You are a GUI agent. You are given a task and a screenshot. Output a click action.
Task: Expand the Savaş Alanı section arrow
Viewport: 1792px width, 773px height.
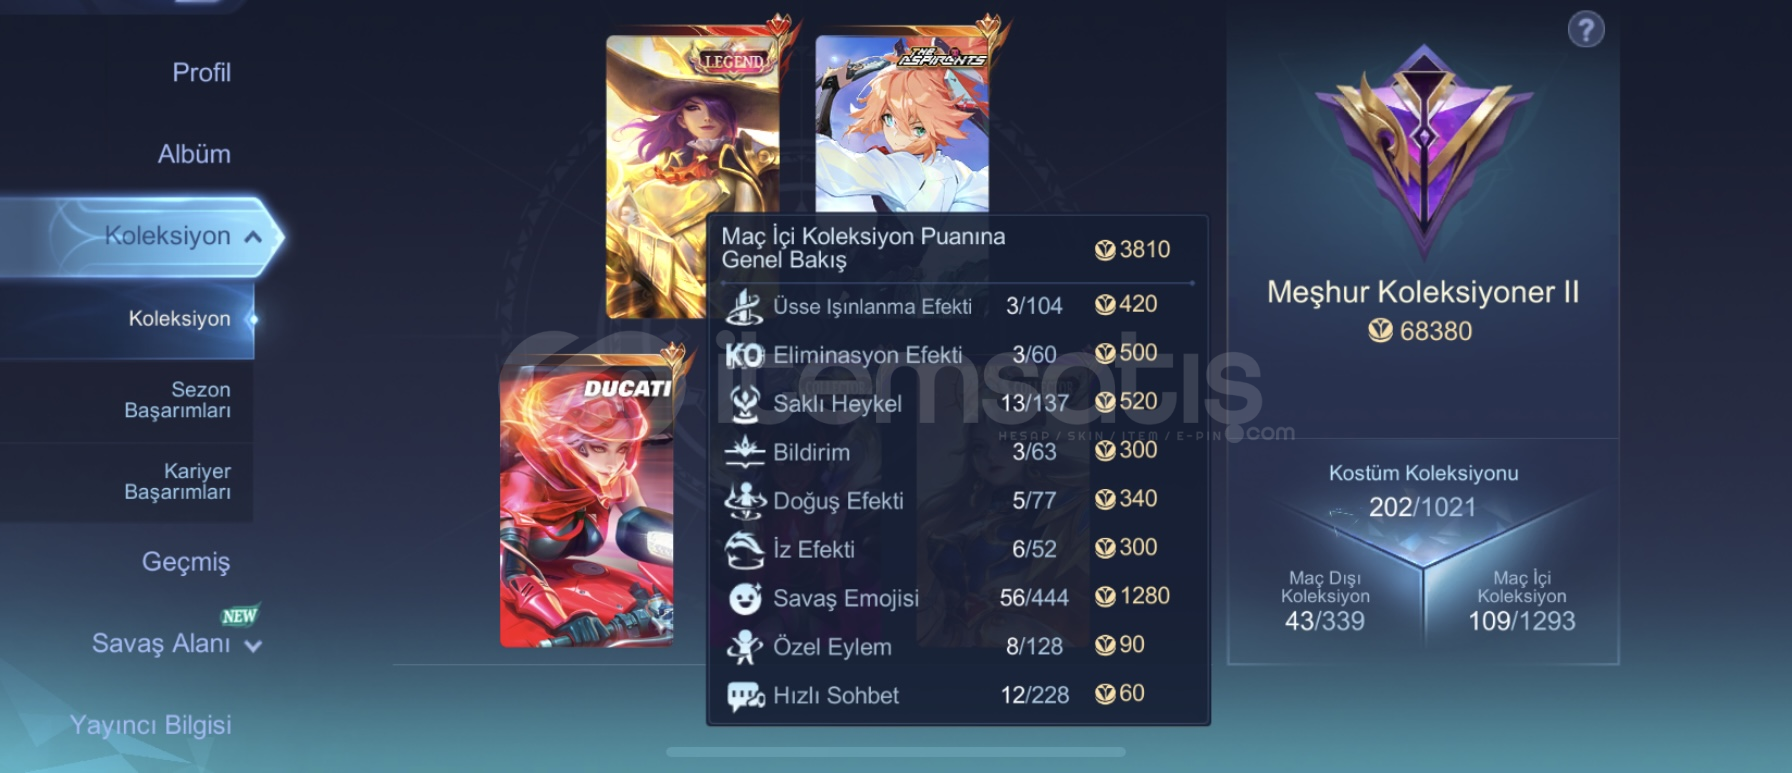click(253, 646)
